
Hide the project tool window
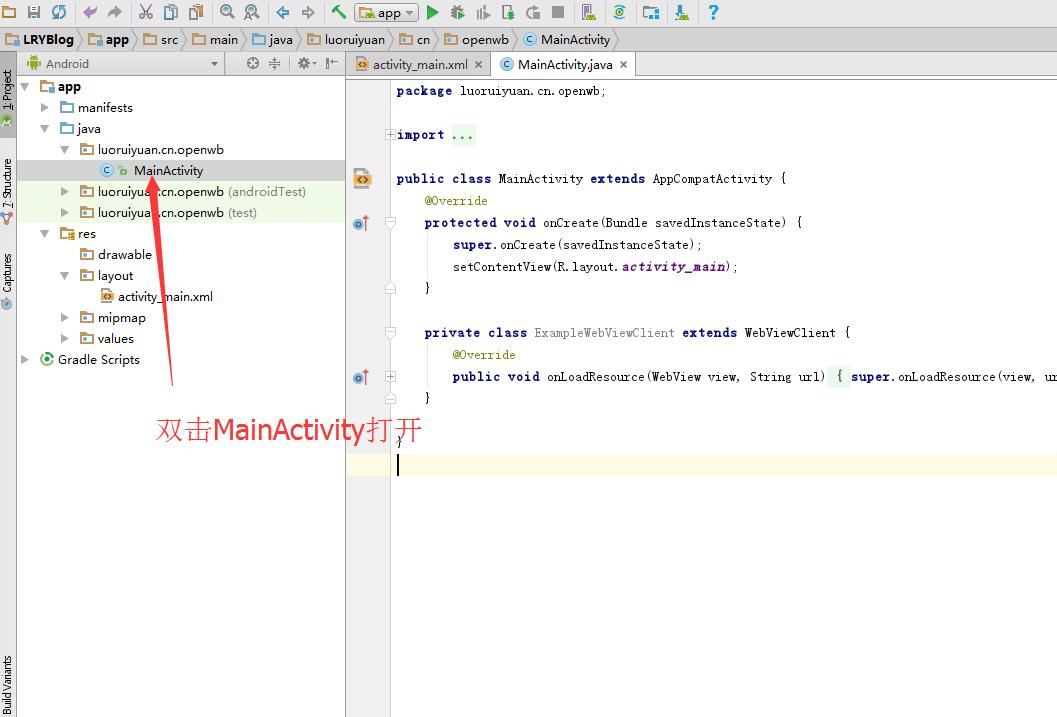(x=331, y=63)
